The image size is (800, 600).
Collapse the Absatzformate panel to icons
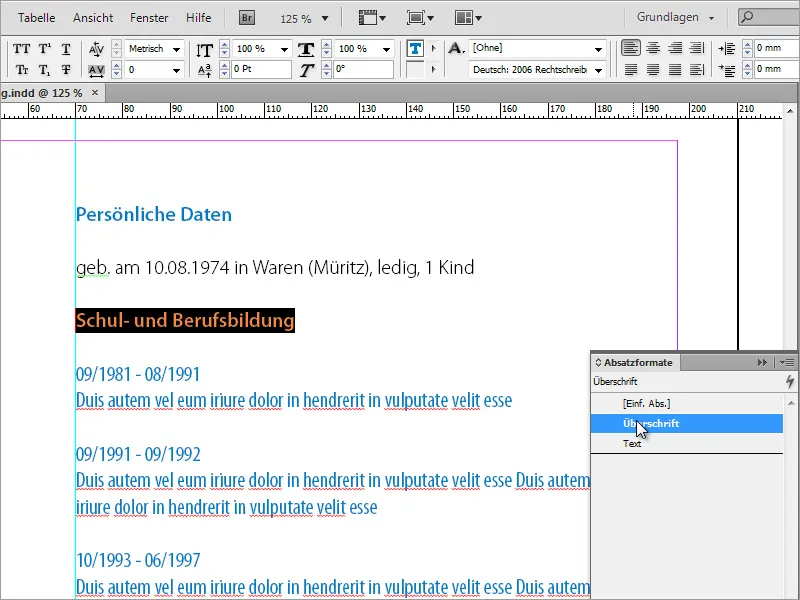(x=762, y=362)
